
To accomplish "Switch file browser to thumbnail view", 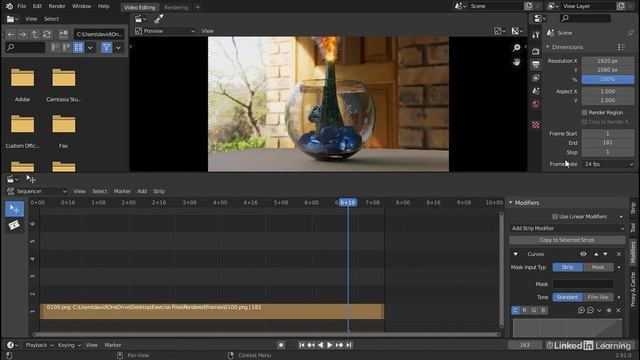I will coord(78,47).
